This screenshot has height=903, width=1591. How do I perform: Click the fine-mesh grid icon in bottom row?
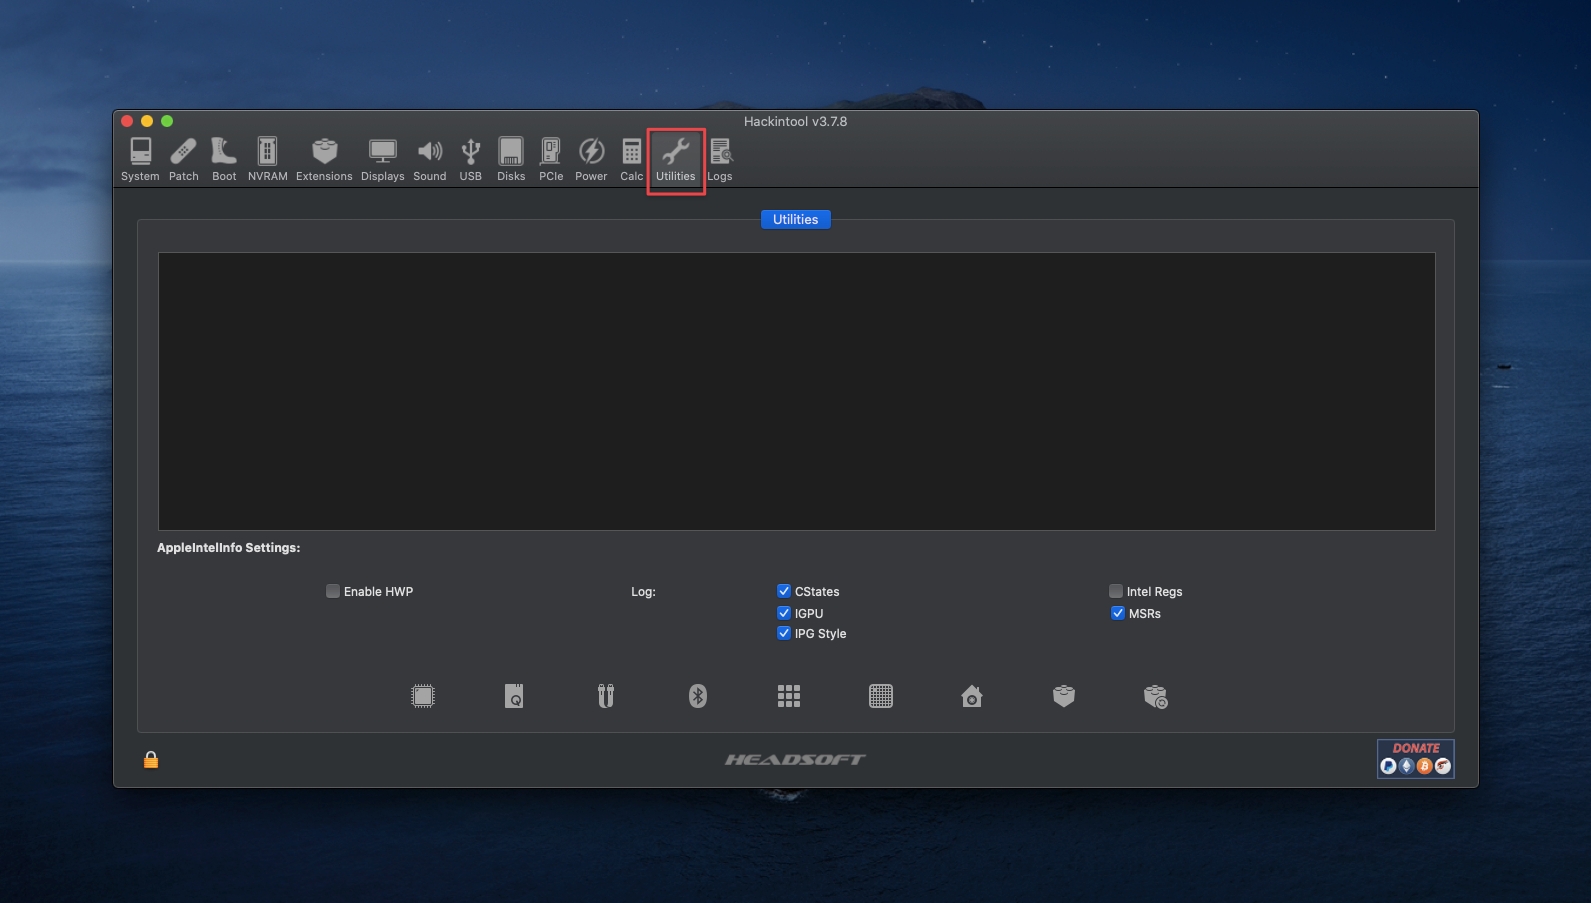[x=881, y=696]
